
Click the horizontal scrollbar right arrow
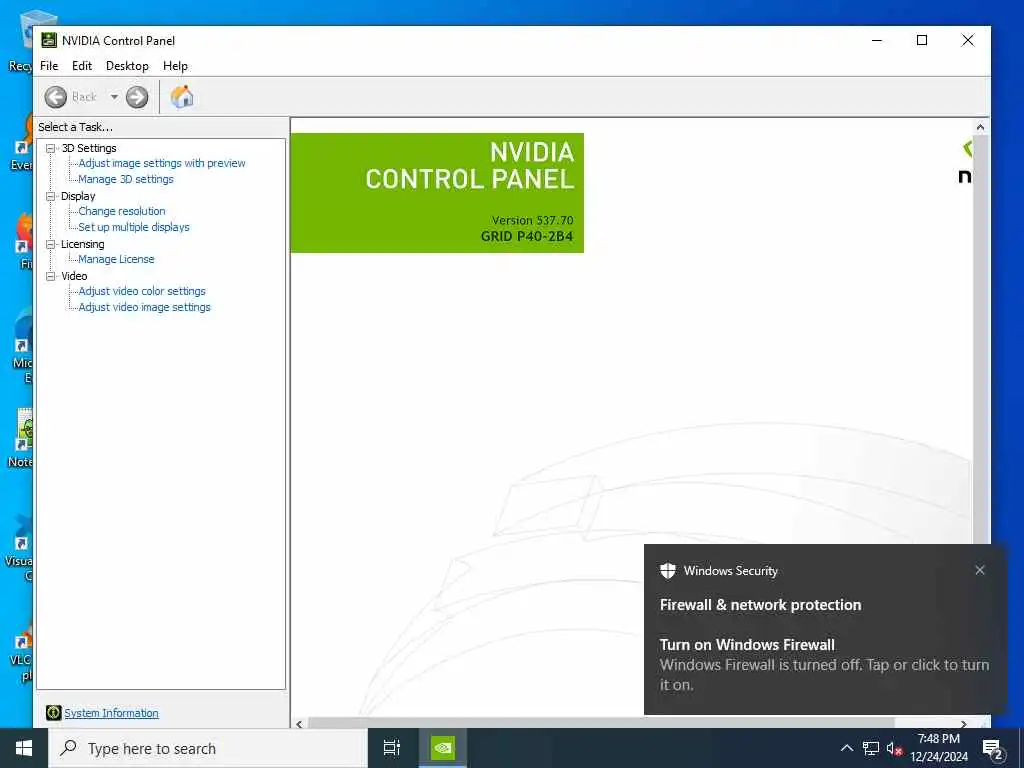964,724
